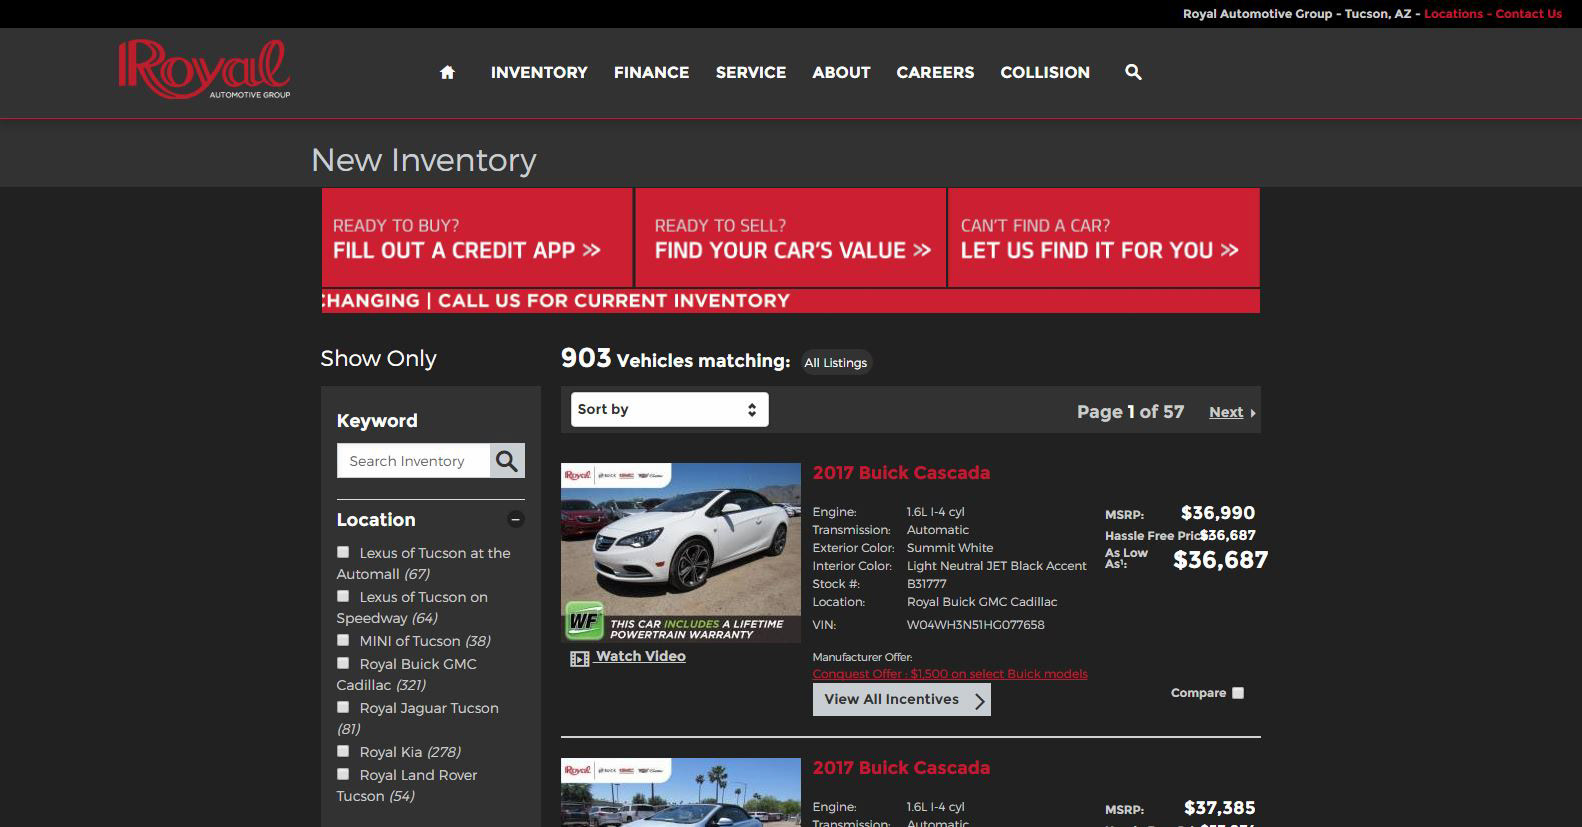
Task: Check Lexus of Tucson at the Automall
Action: (x=343, y=552)
